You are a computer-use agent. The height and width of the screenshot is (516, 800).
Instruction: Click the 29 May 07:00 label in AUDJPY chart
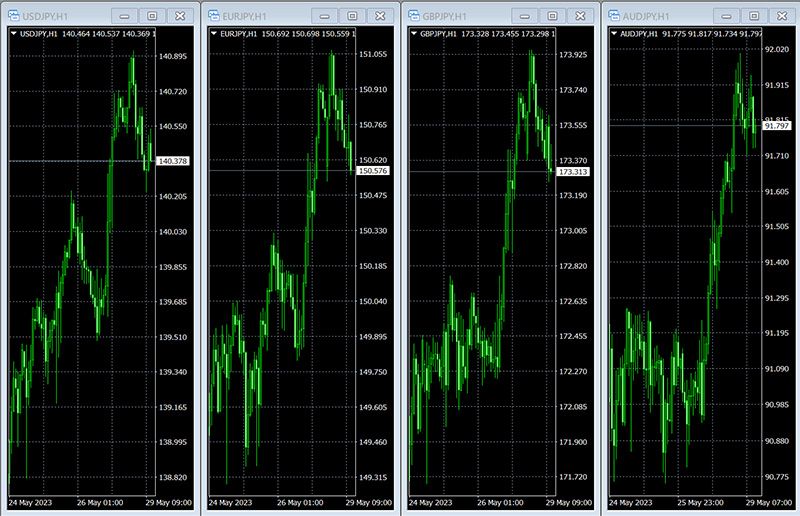(769, 503)
